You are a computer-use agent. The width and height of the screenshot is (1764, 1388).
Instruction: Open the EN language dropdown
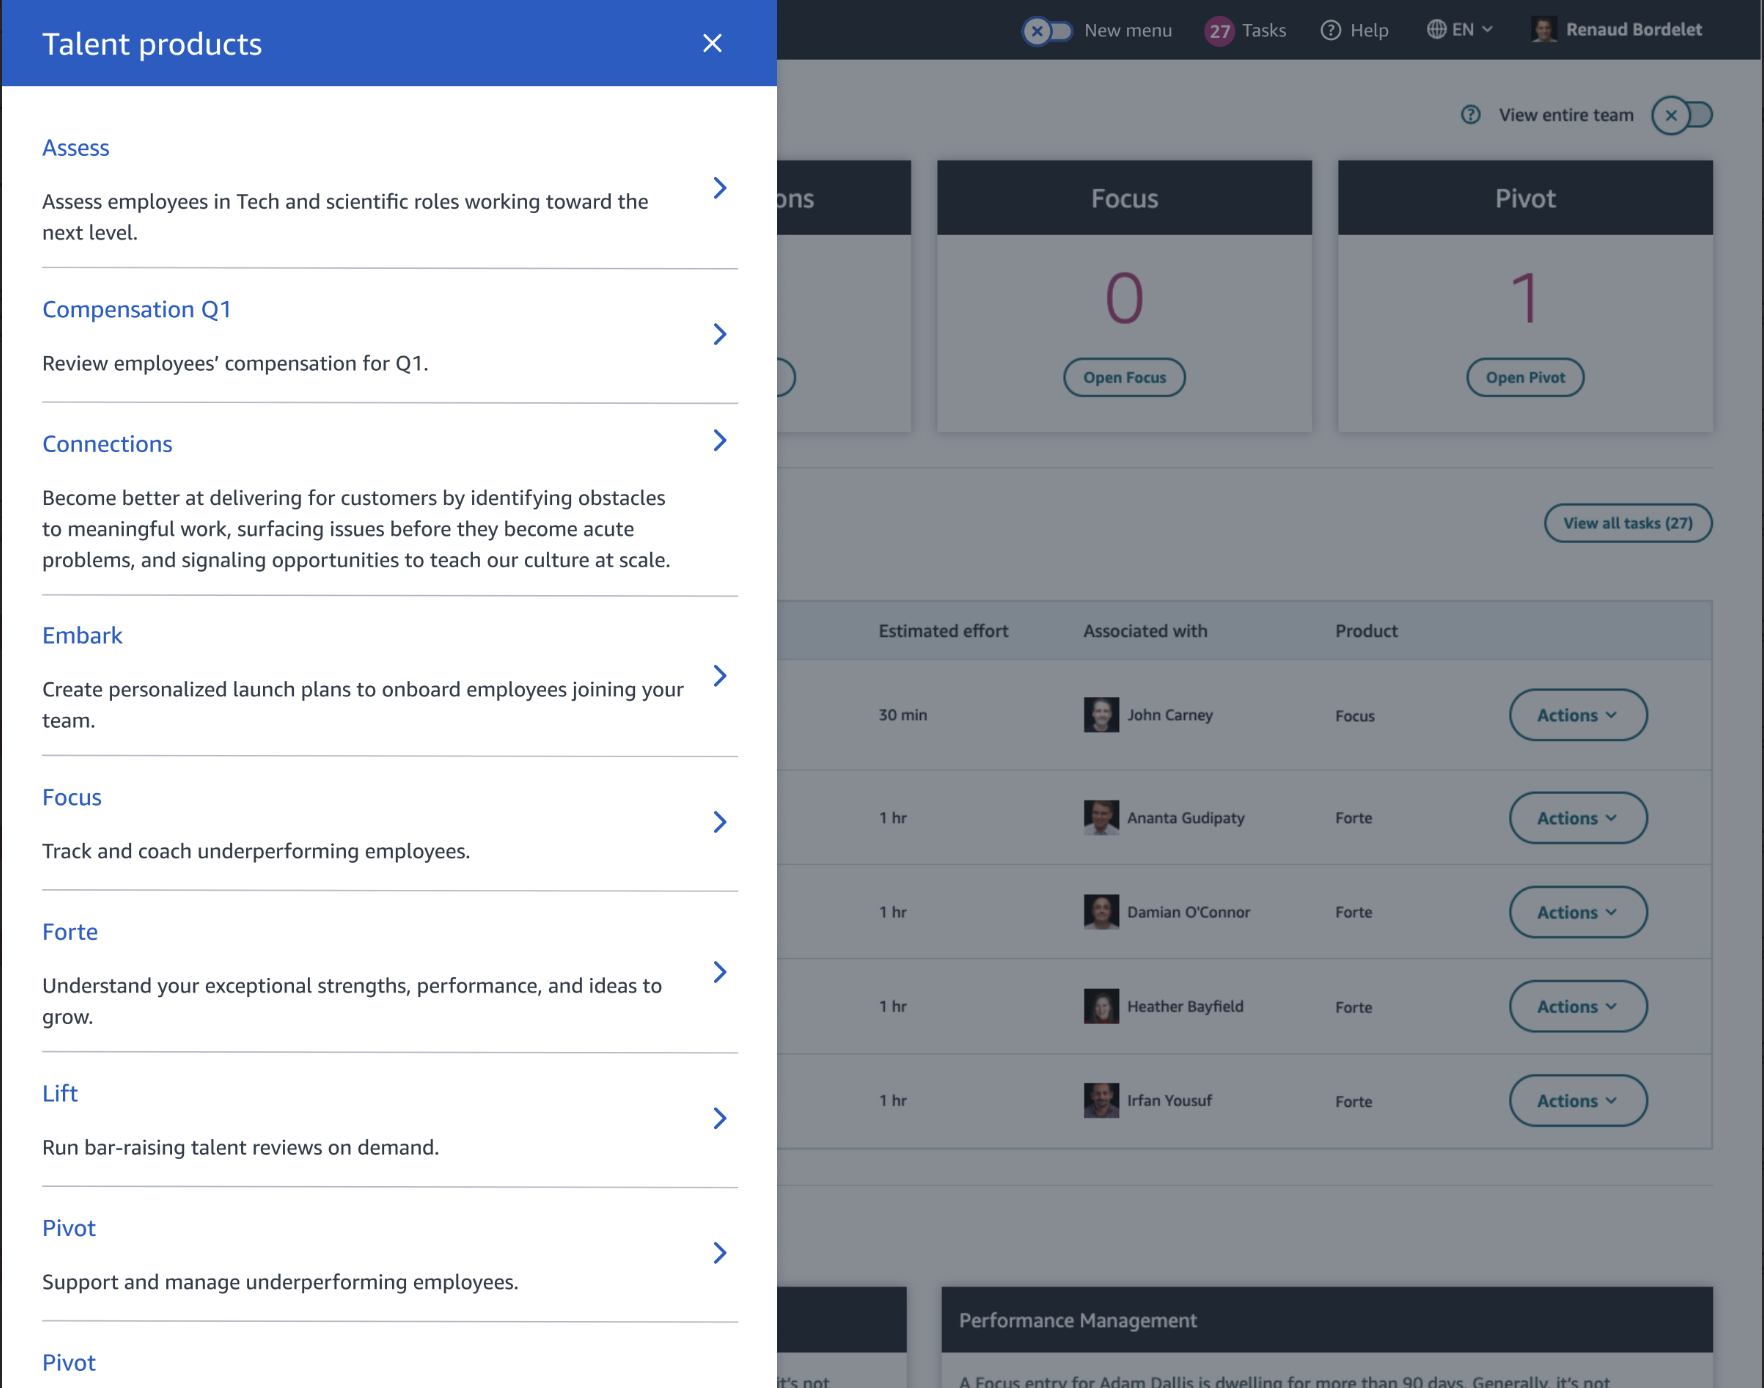(1460, 29)
